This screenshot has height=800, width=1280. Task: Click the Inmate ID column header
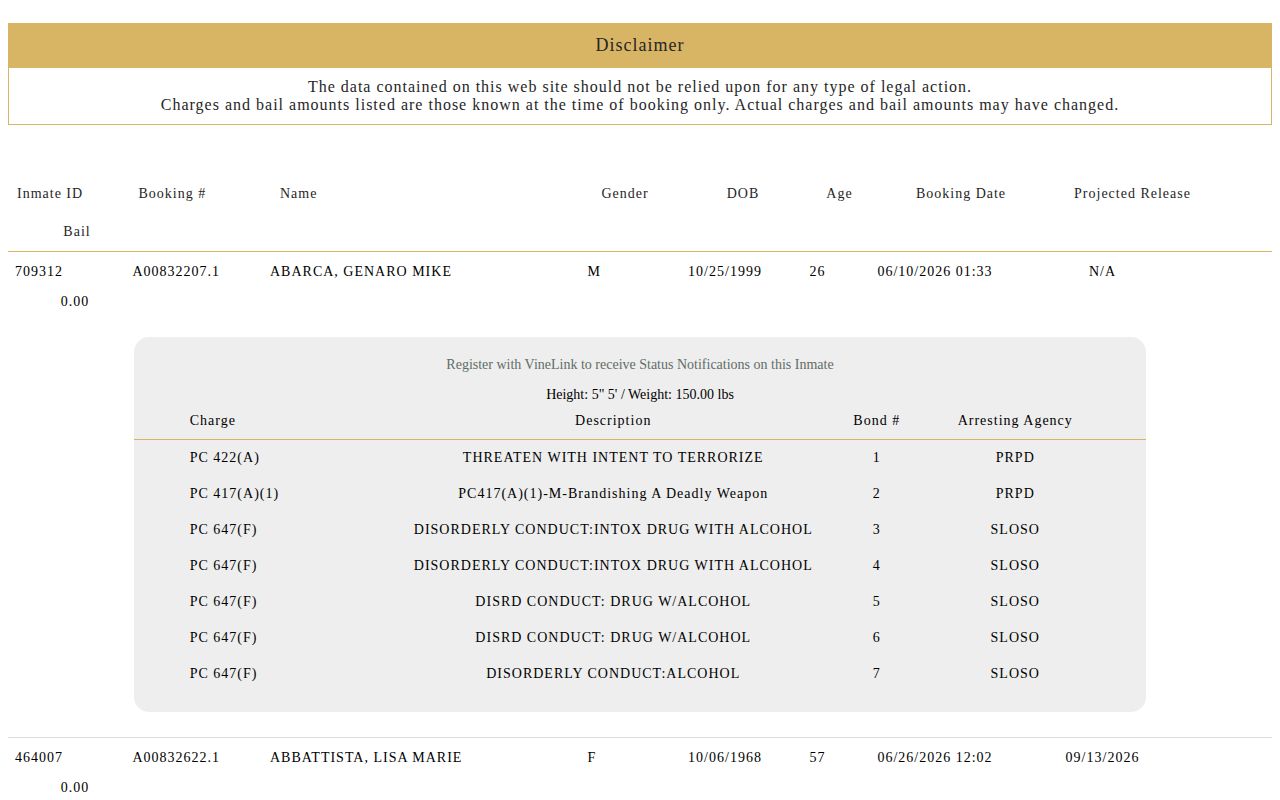pyautogui.click(x=50, y=193)
